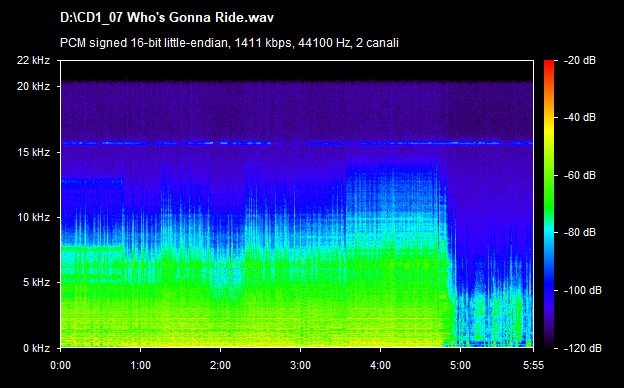Click the red top of the dB color scale
Screen dimensions: 624x388
[549, 64]
